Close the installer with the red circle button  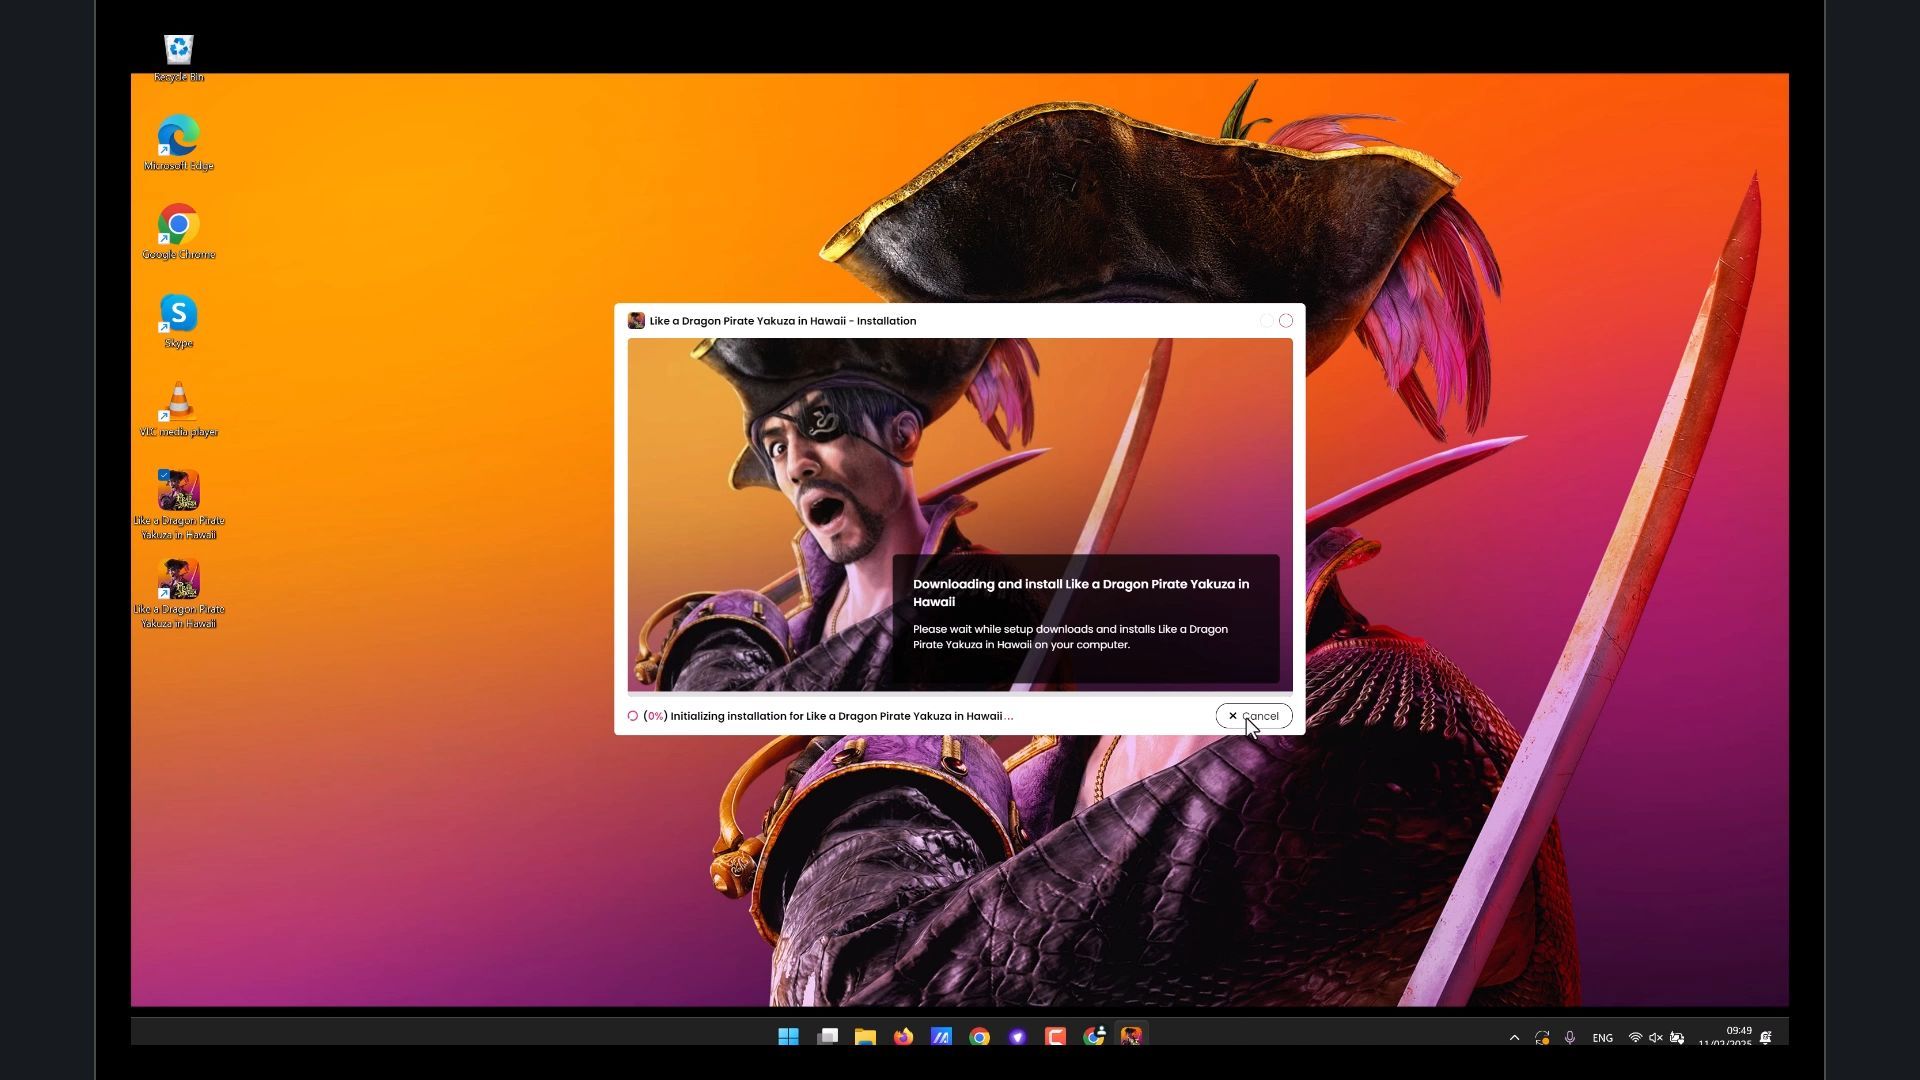[1286, 321]
